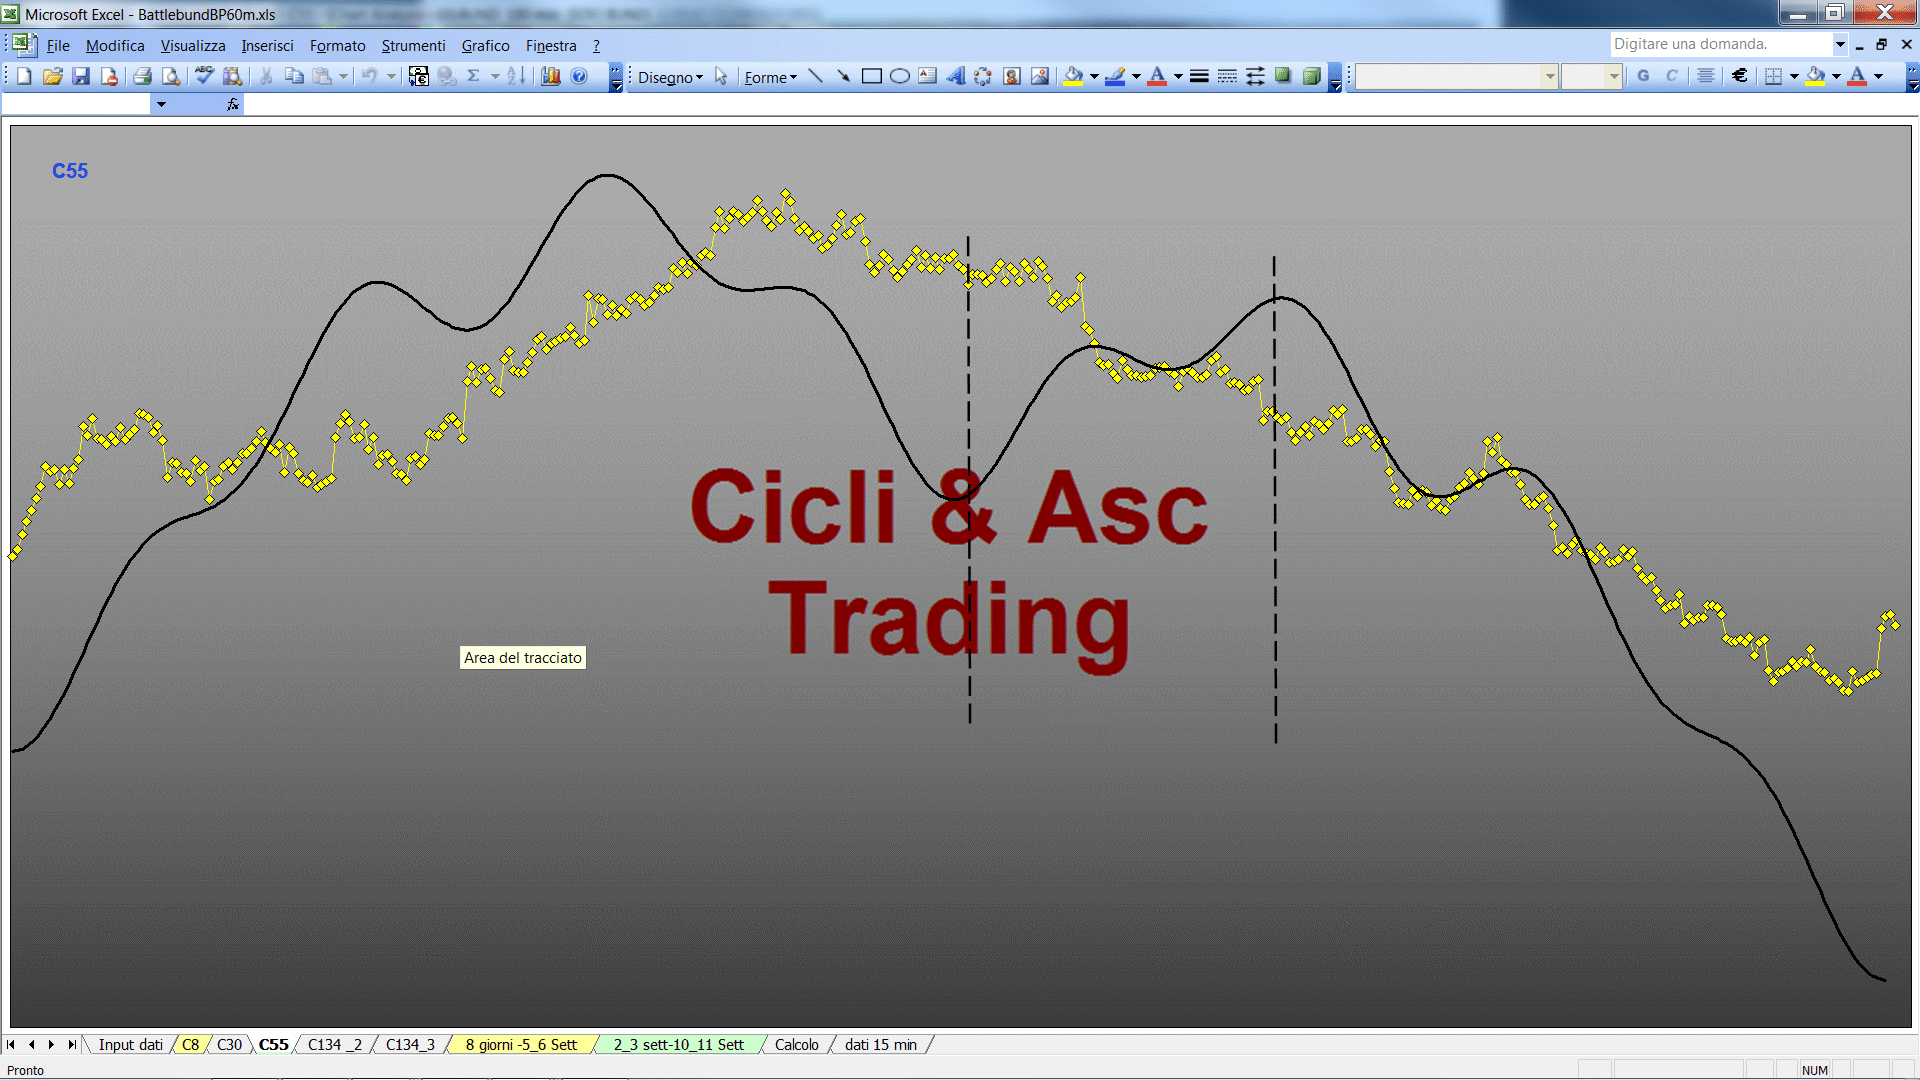Expand the Name Box dropdown arrow
1920x1080 pixels.
(161, 104)
